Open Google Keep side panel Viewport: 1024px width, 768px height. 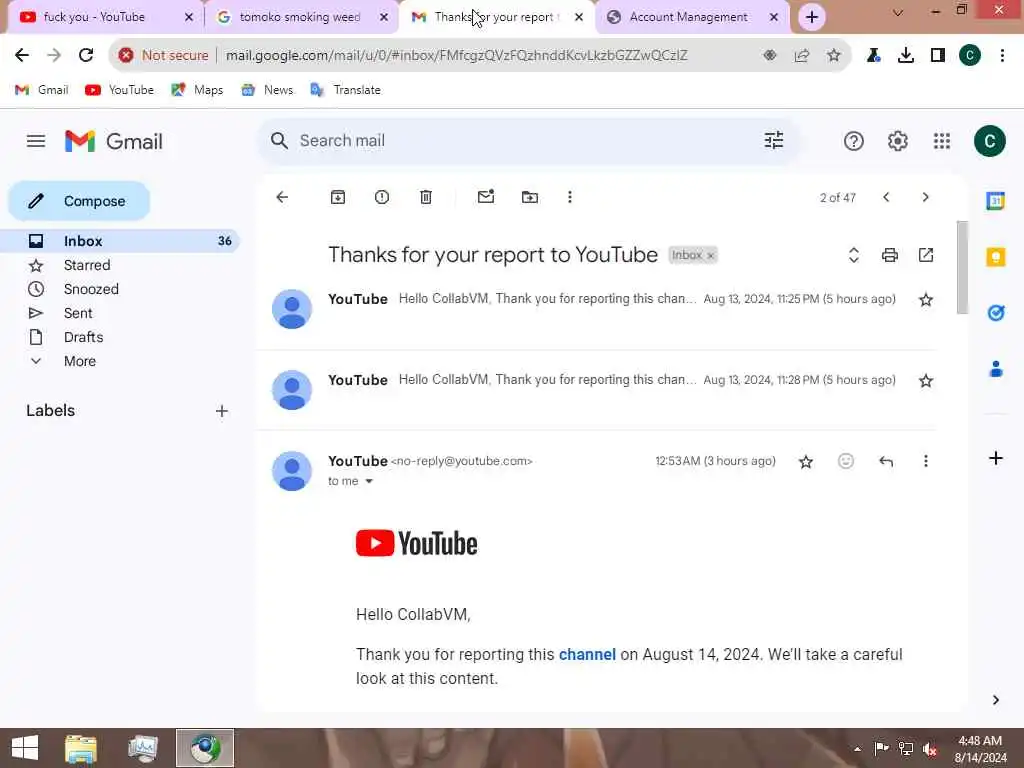coord(995,257)
